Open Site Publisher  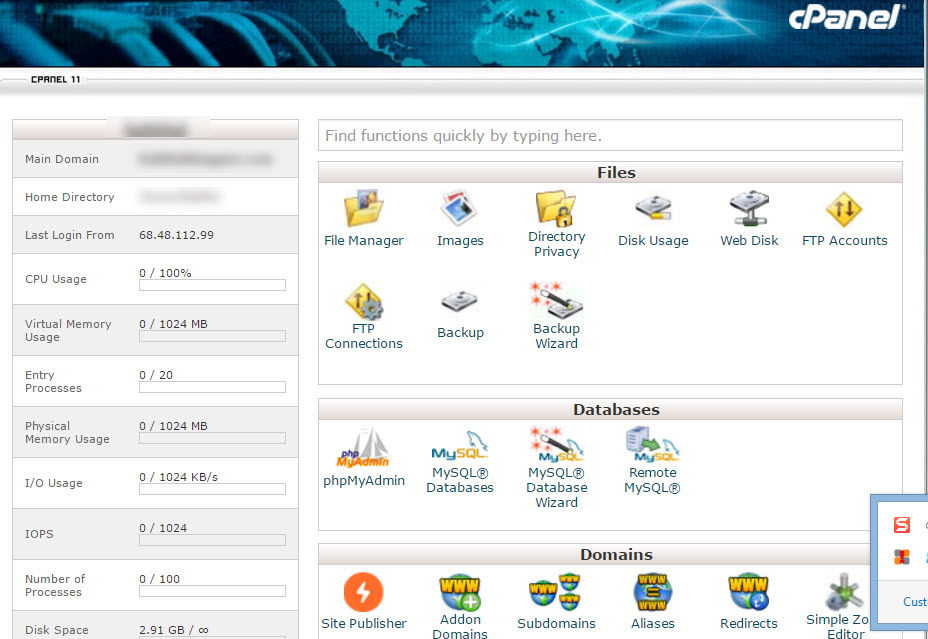pyautogui.click(x=363, y=592)
